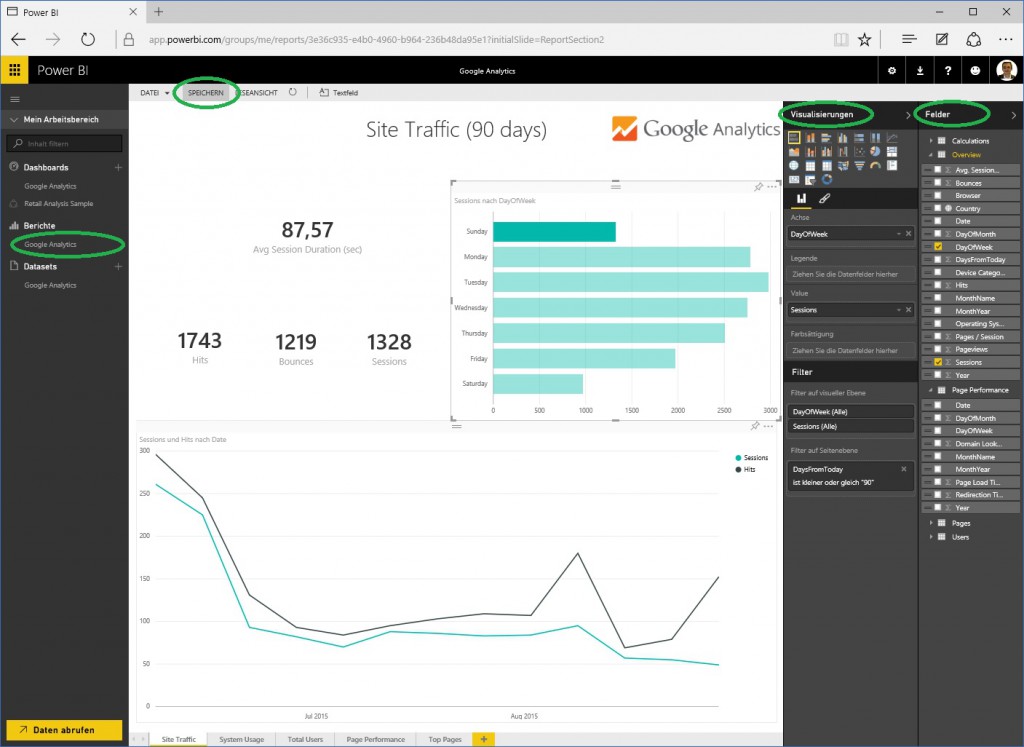
Task: Open the Power BI app launcher grid
Action: pos(14,71)
